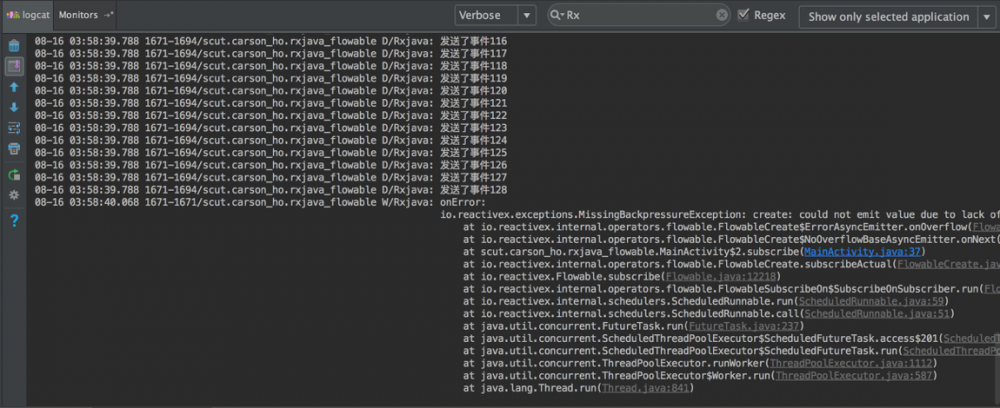Click log line 发送了事件121
The height and width of the screenshot is (408, 1000).
click(271, 103)
